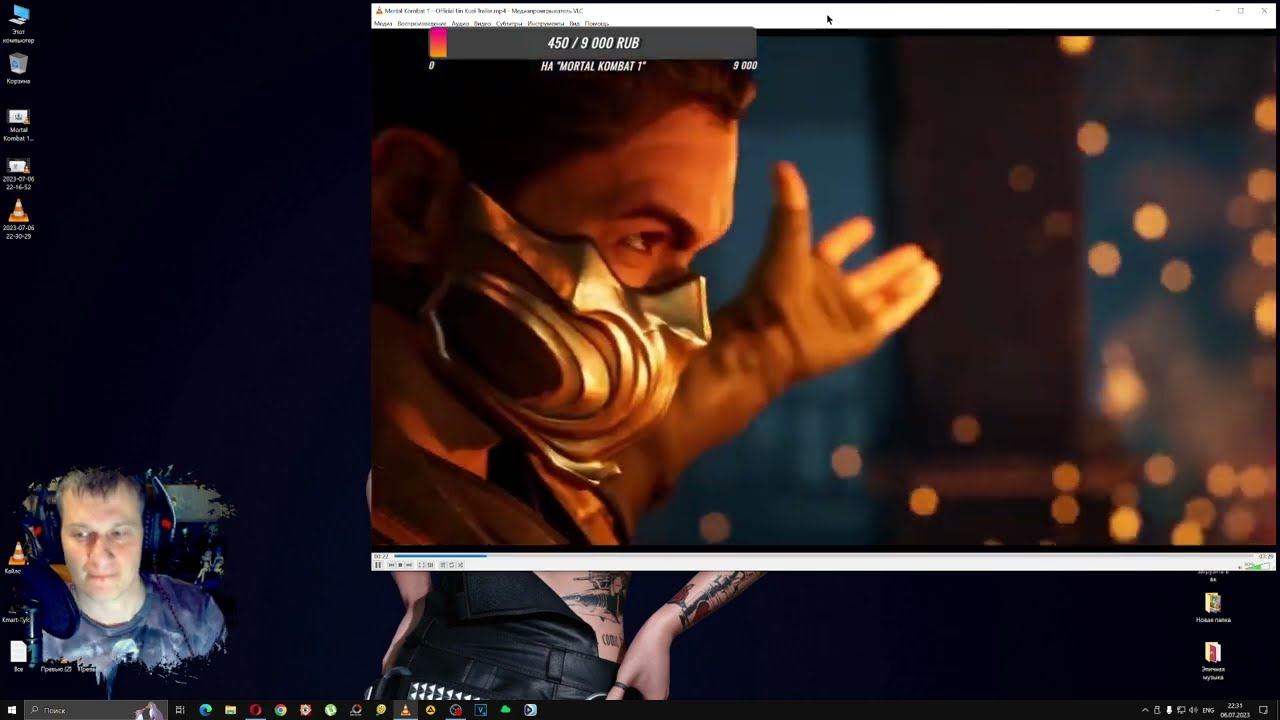Open system tray volume control
The image size is (1280, 720).
click(1193, 710)
